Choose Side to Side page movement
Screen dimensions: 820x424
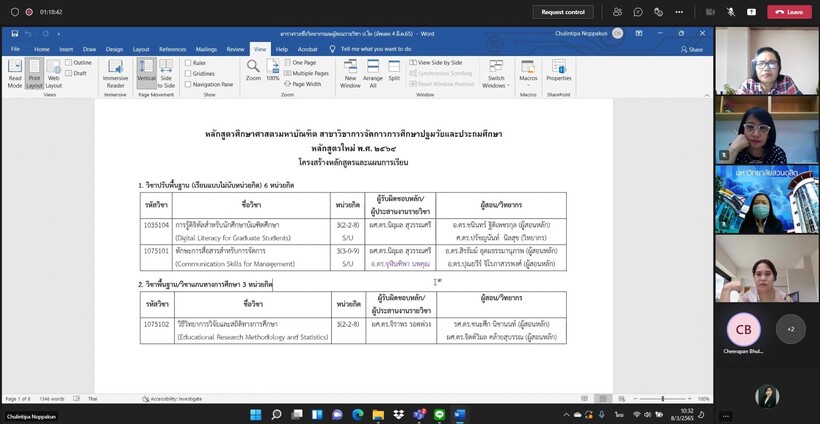coord(166,73)
